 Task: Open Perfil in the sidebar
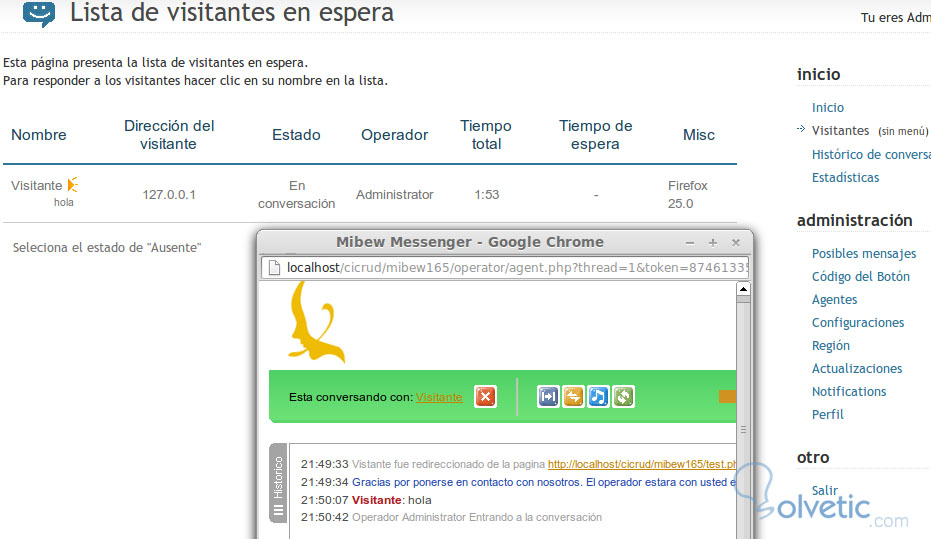tap(828, 414)
